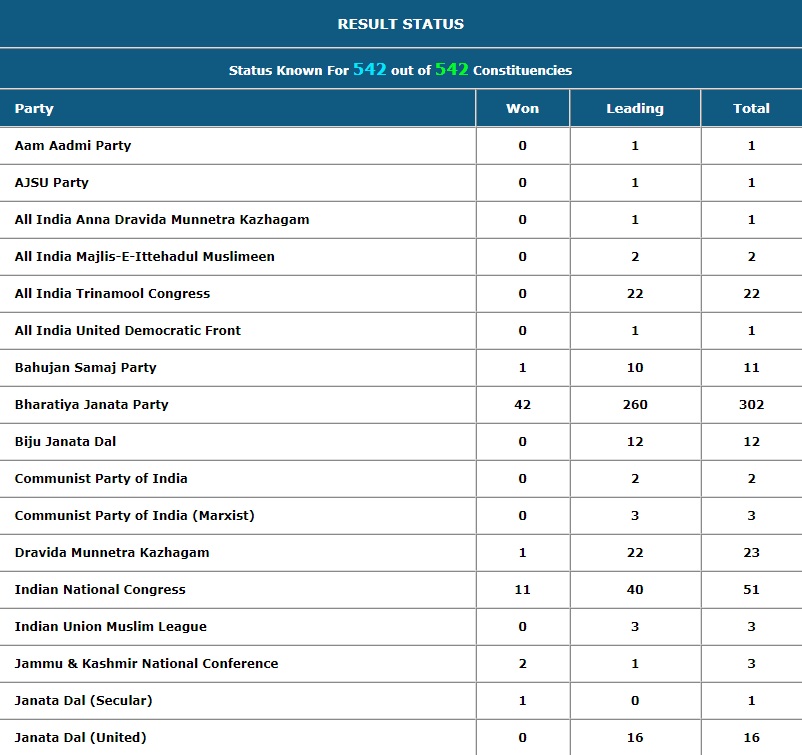Select Jammu & Kashmir National Conference

click(x=146, y=663)
